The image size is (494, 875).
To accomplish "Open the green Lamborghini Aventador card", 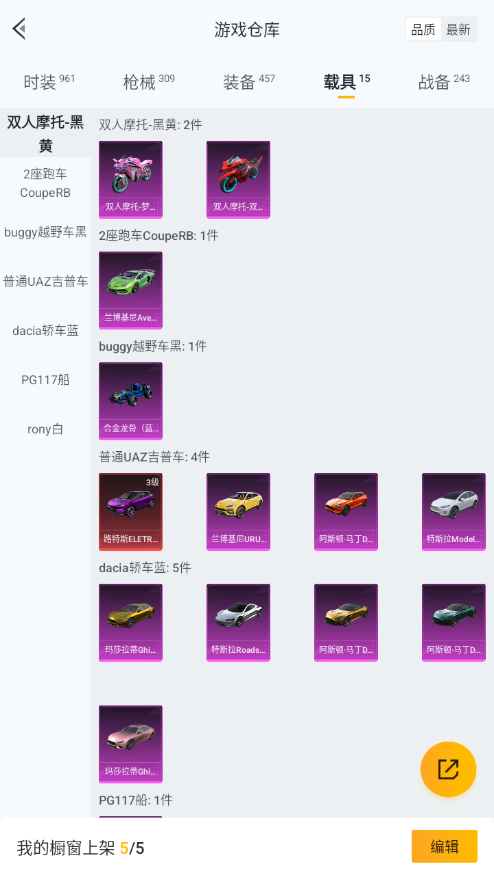I will coord(131,290).
